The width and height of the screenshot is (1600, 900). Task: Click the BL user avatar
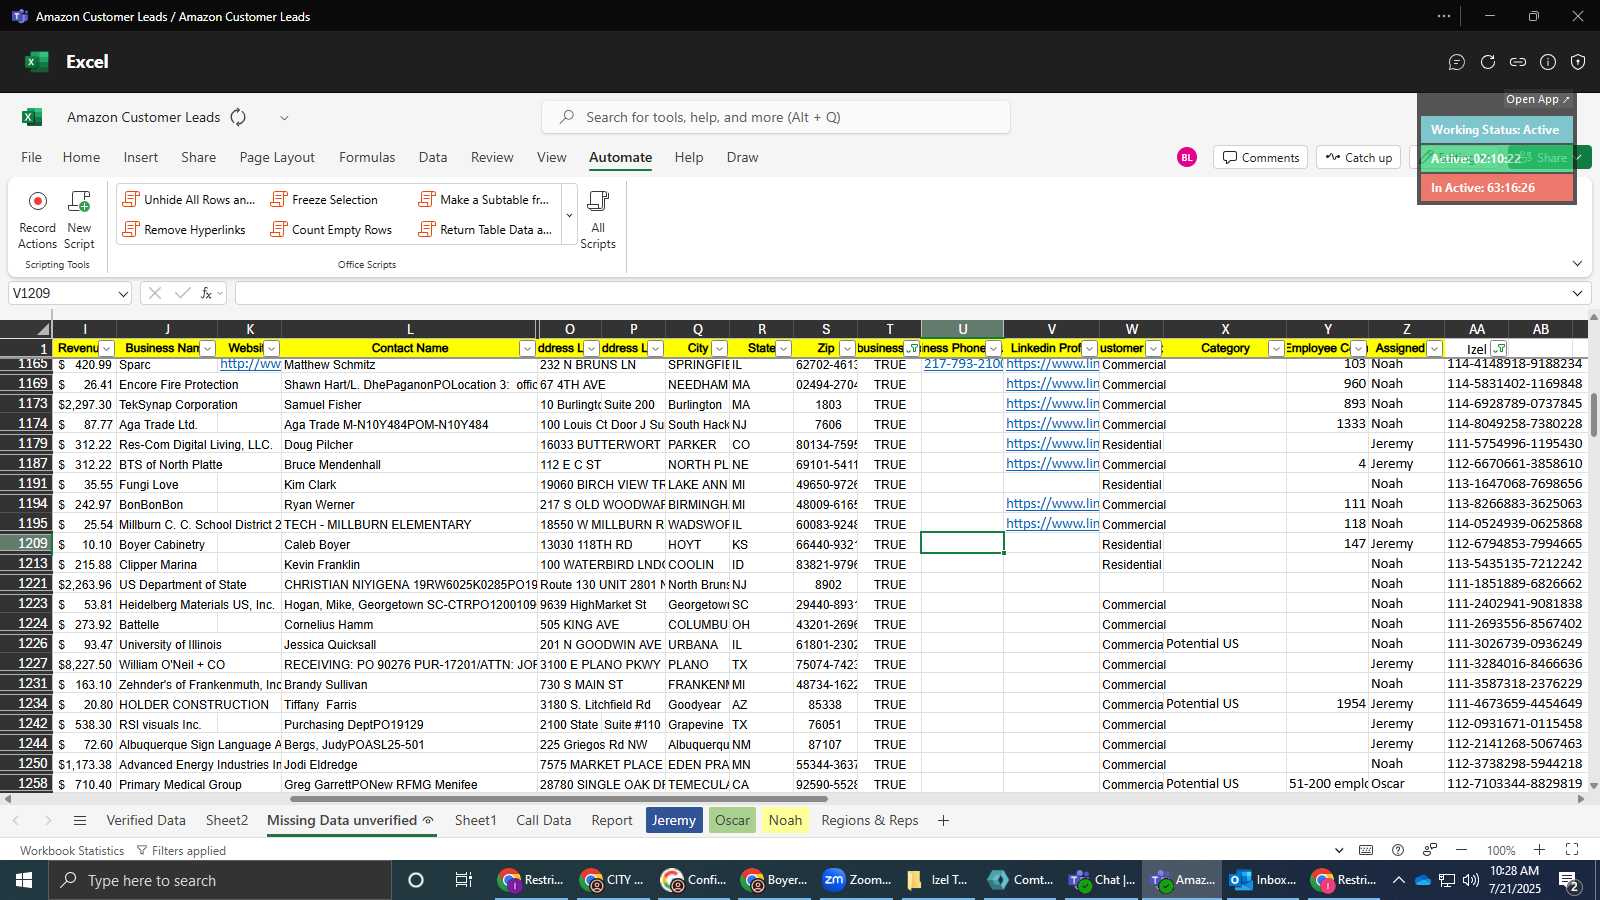[1187, 157]
